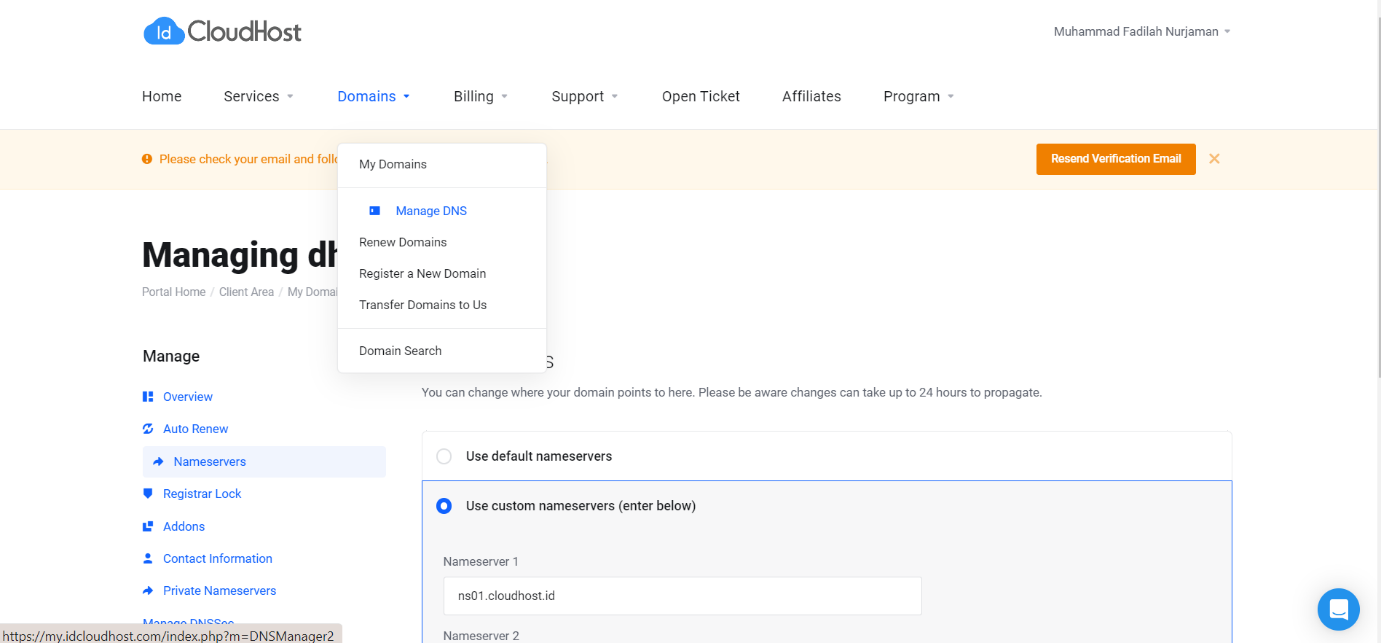Open the Client Area breadcrumb
The width and height of the screenshot is (1381, 643).
246,292
